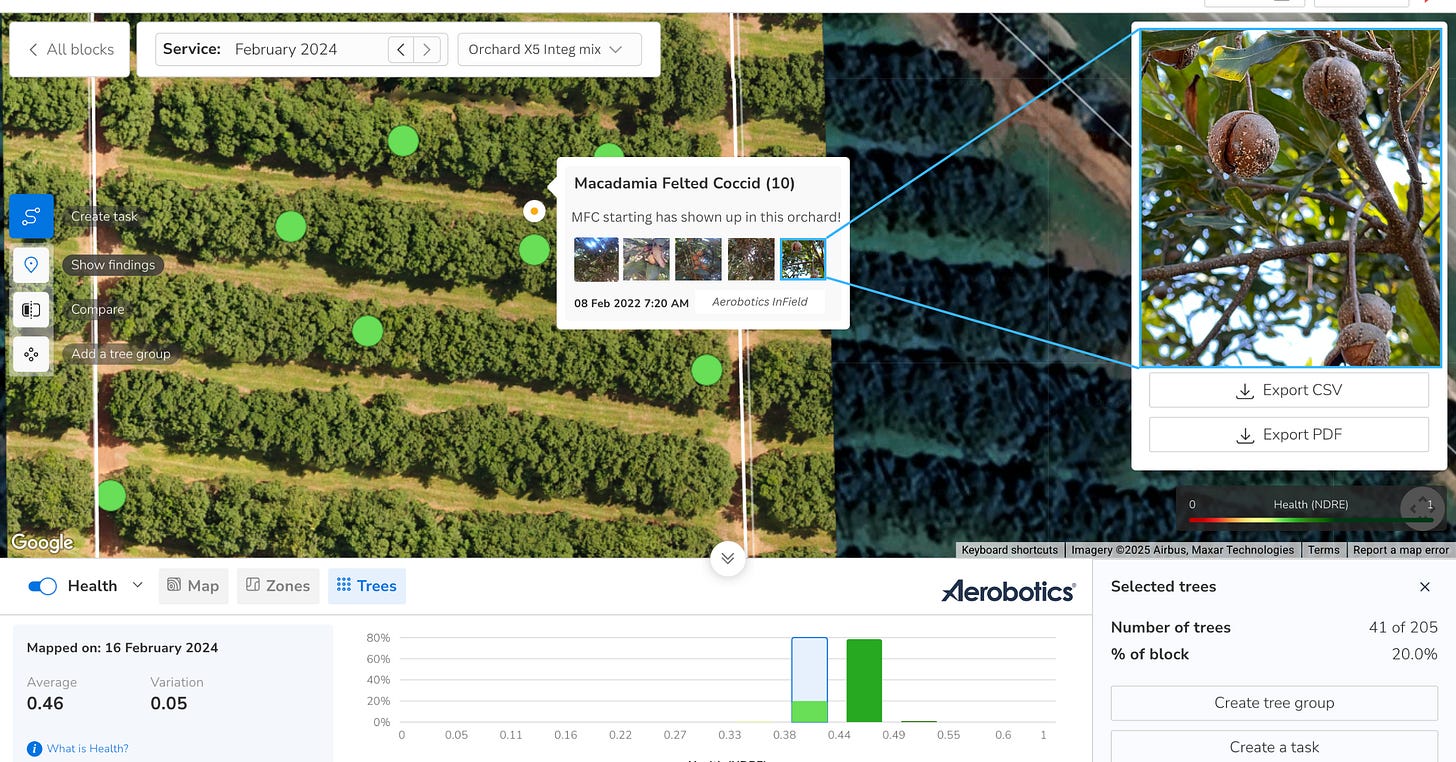Click the 41 of 205 tree count
This screenshot has height=762, width=1456.
1403,628
